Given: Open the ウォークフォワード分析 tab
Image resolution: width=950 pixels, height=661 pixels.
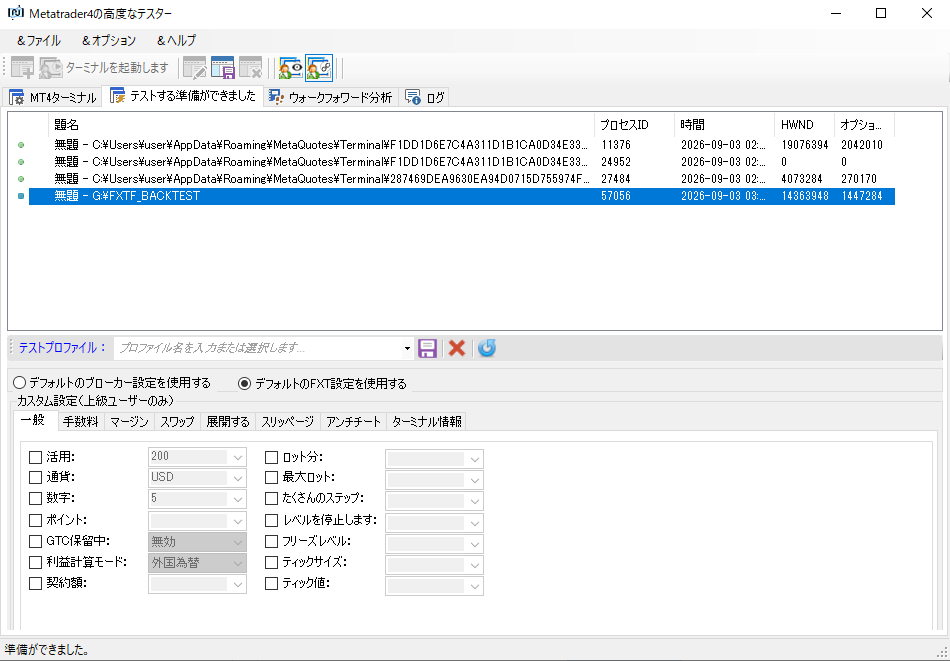Looking at the screenshot, I should pos(331,97).
